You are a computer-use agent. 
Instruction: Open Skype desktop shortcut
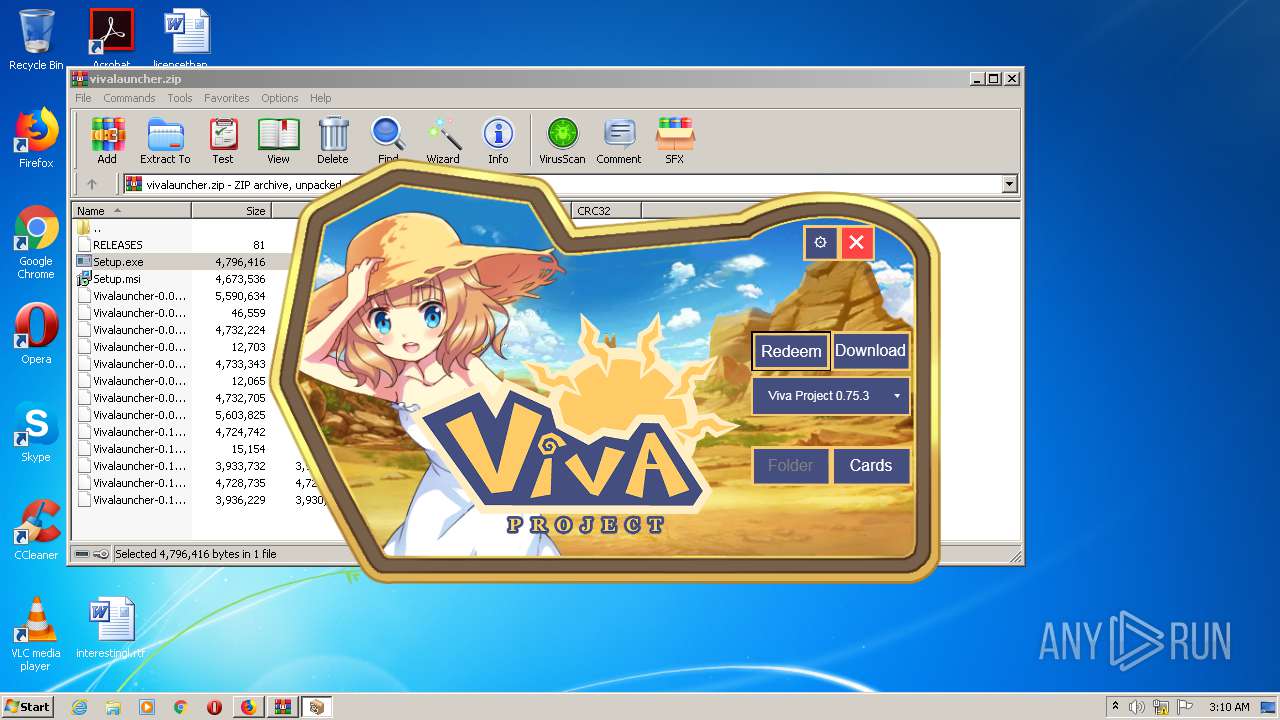[36, 432]
